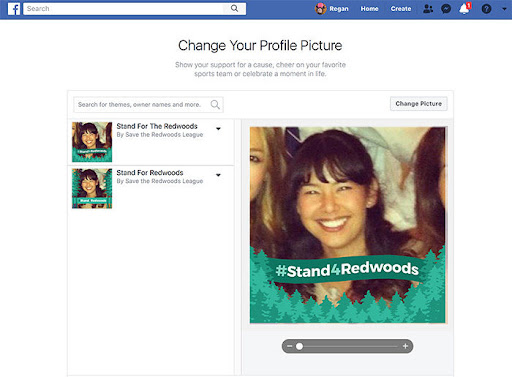The image size is (512, 377).
Task: Click Regan's profile avatar picture
Action: coord(320,9)
